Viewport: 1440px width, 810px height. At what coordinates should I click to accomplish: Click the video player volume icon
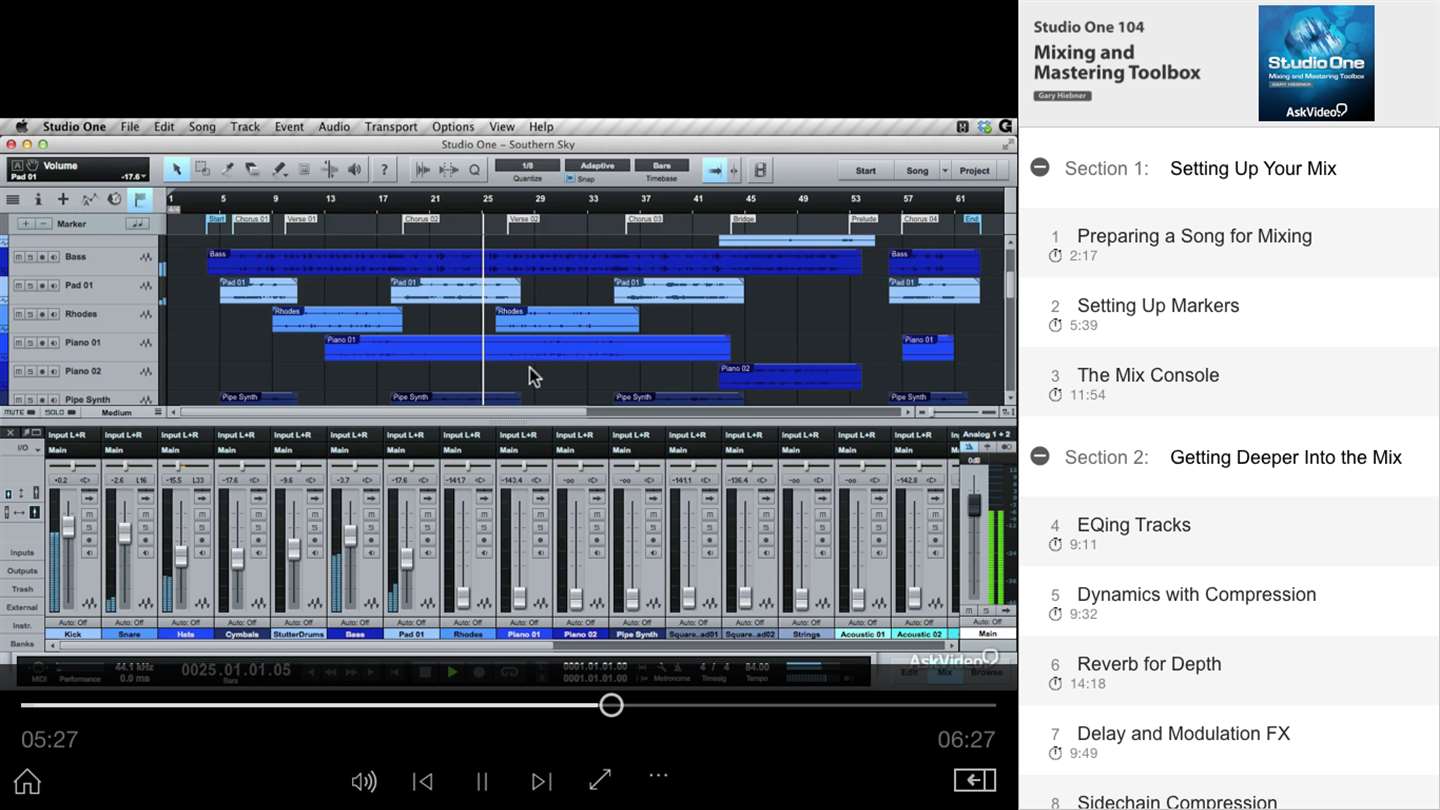point(364,781)
